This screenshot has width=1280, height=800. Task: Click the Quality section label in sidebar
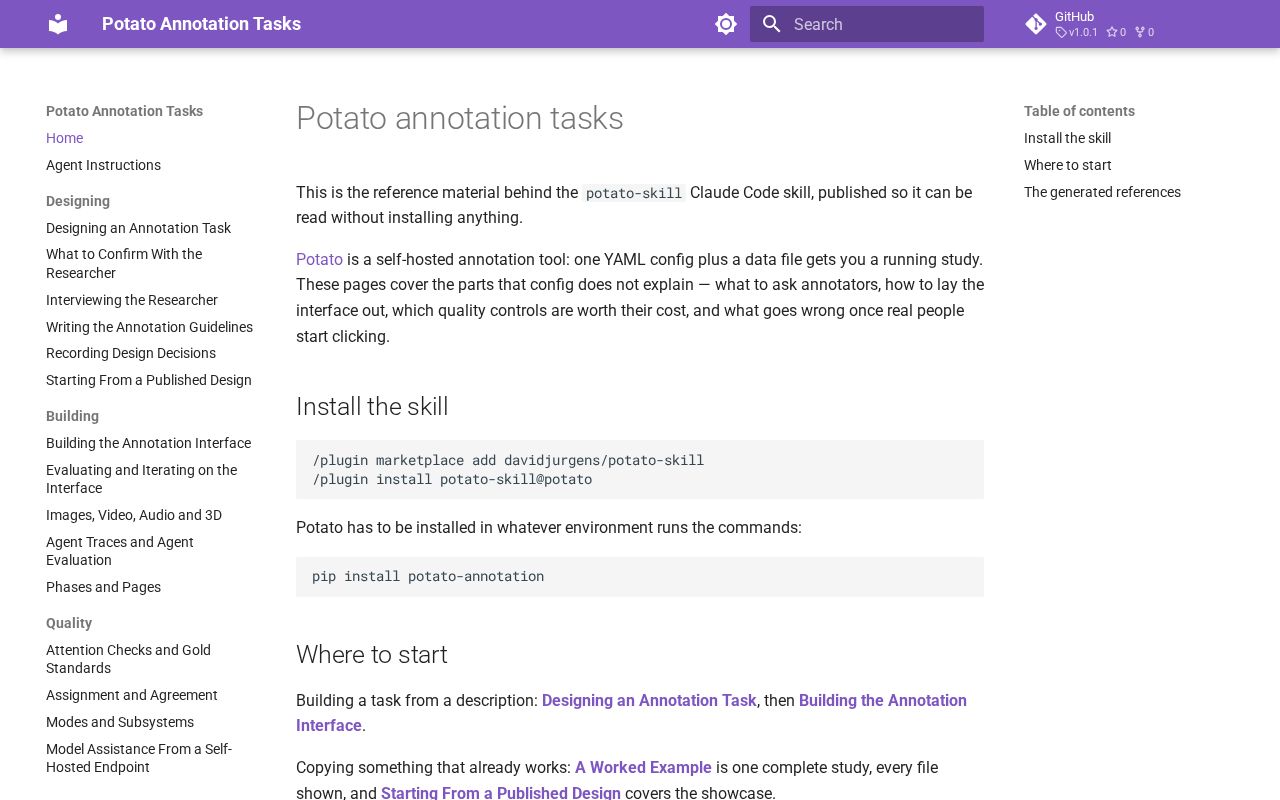[x=69, y=623]
